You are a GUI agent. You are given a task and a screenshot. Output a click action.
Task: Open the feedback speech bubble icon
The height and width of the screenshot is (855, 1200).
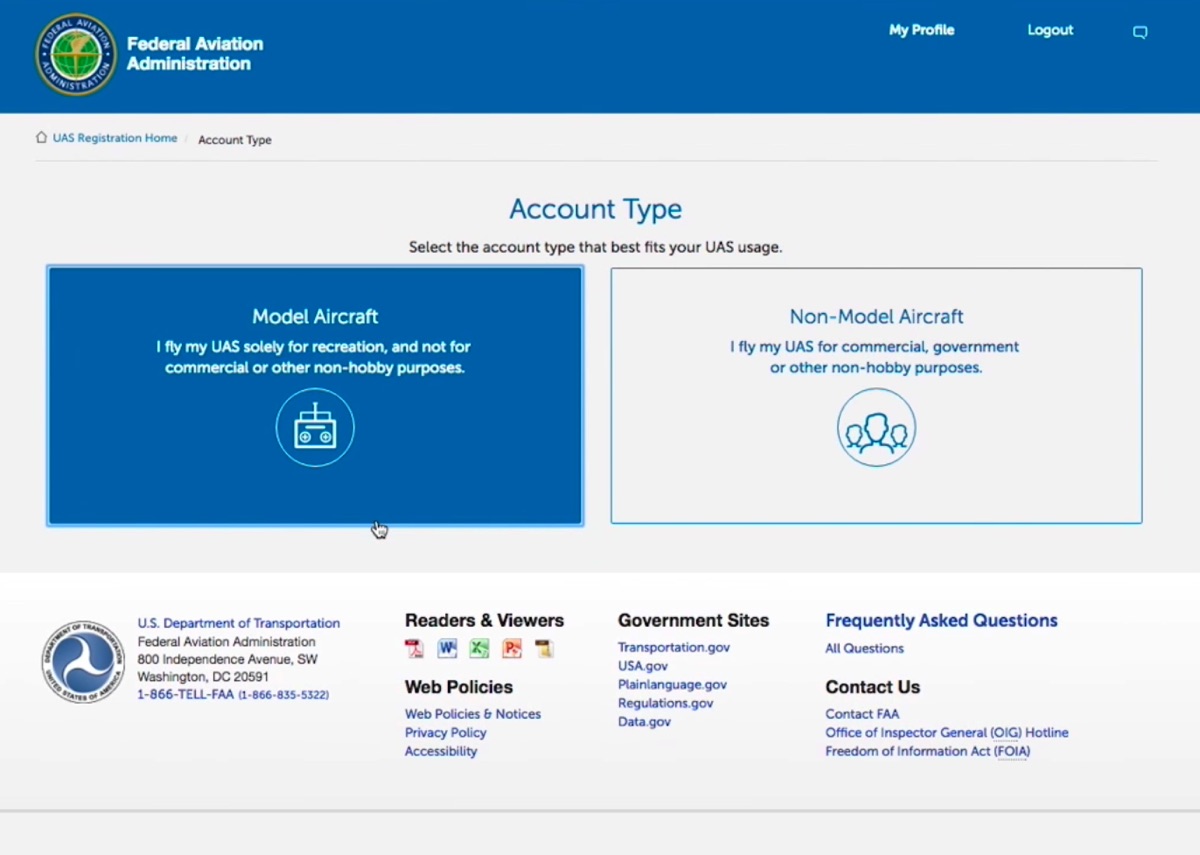(x=1139, y=32)
